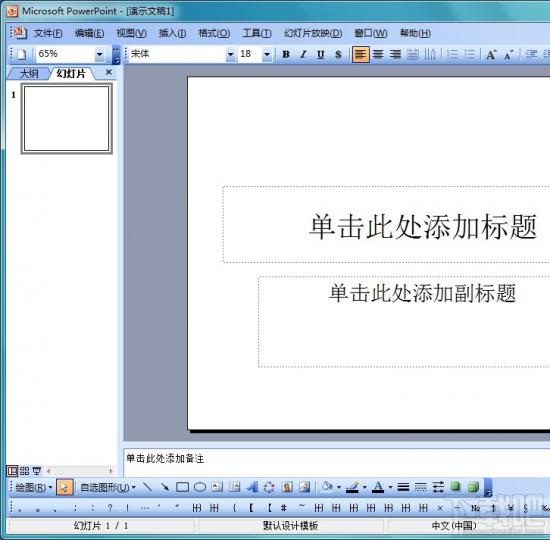The image size is (550, 540).
Task: Open the 绘图(R) drawing menu button
Action: coord(33,487)
